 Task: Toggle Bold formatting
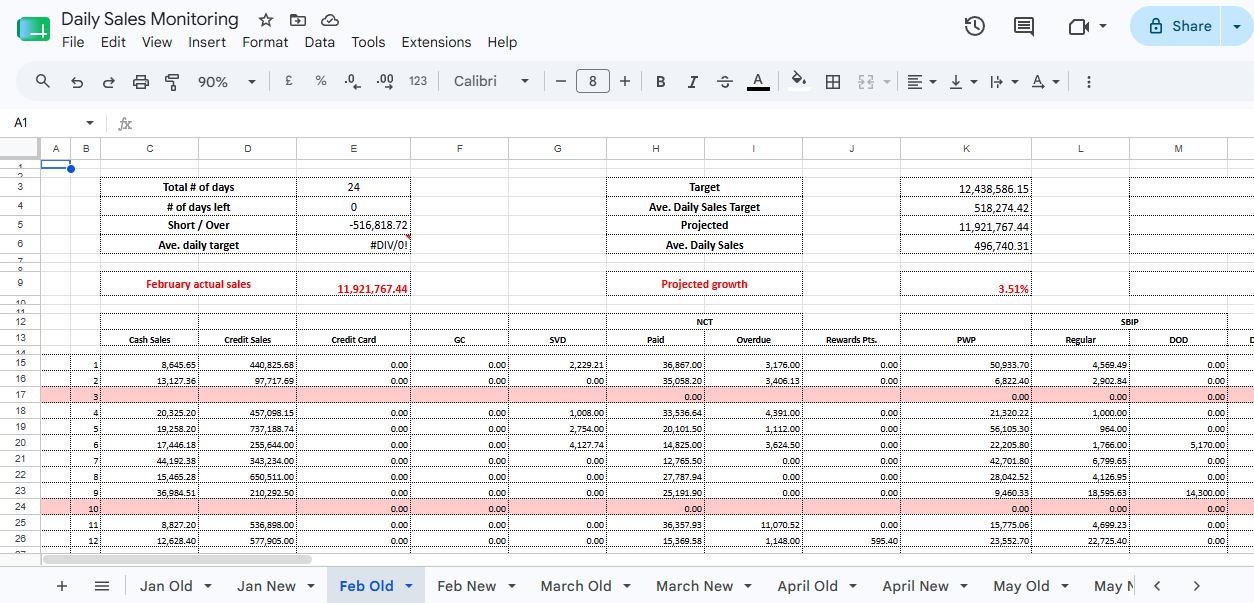coord(660,82)
